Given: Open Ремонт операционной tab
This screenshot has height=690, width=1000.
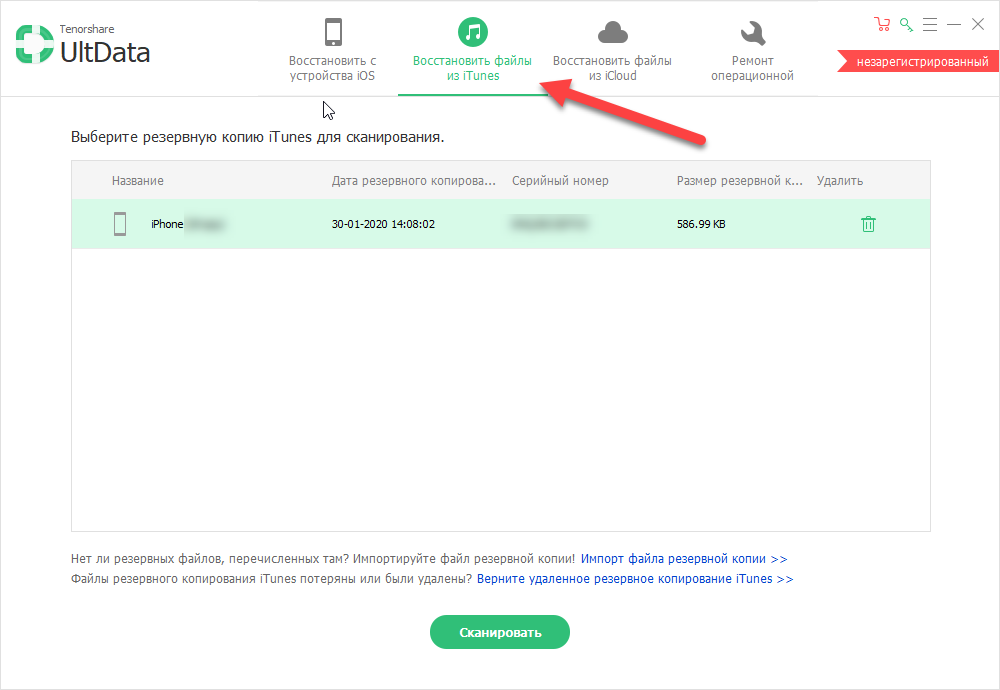Looking at the screenshot, I should tap(753, 50).
